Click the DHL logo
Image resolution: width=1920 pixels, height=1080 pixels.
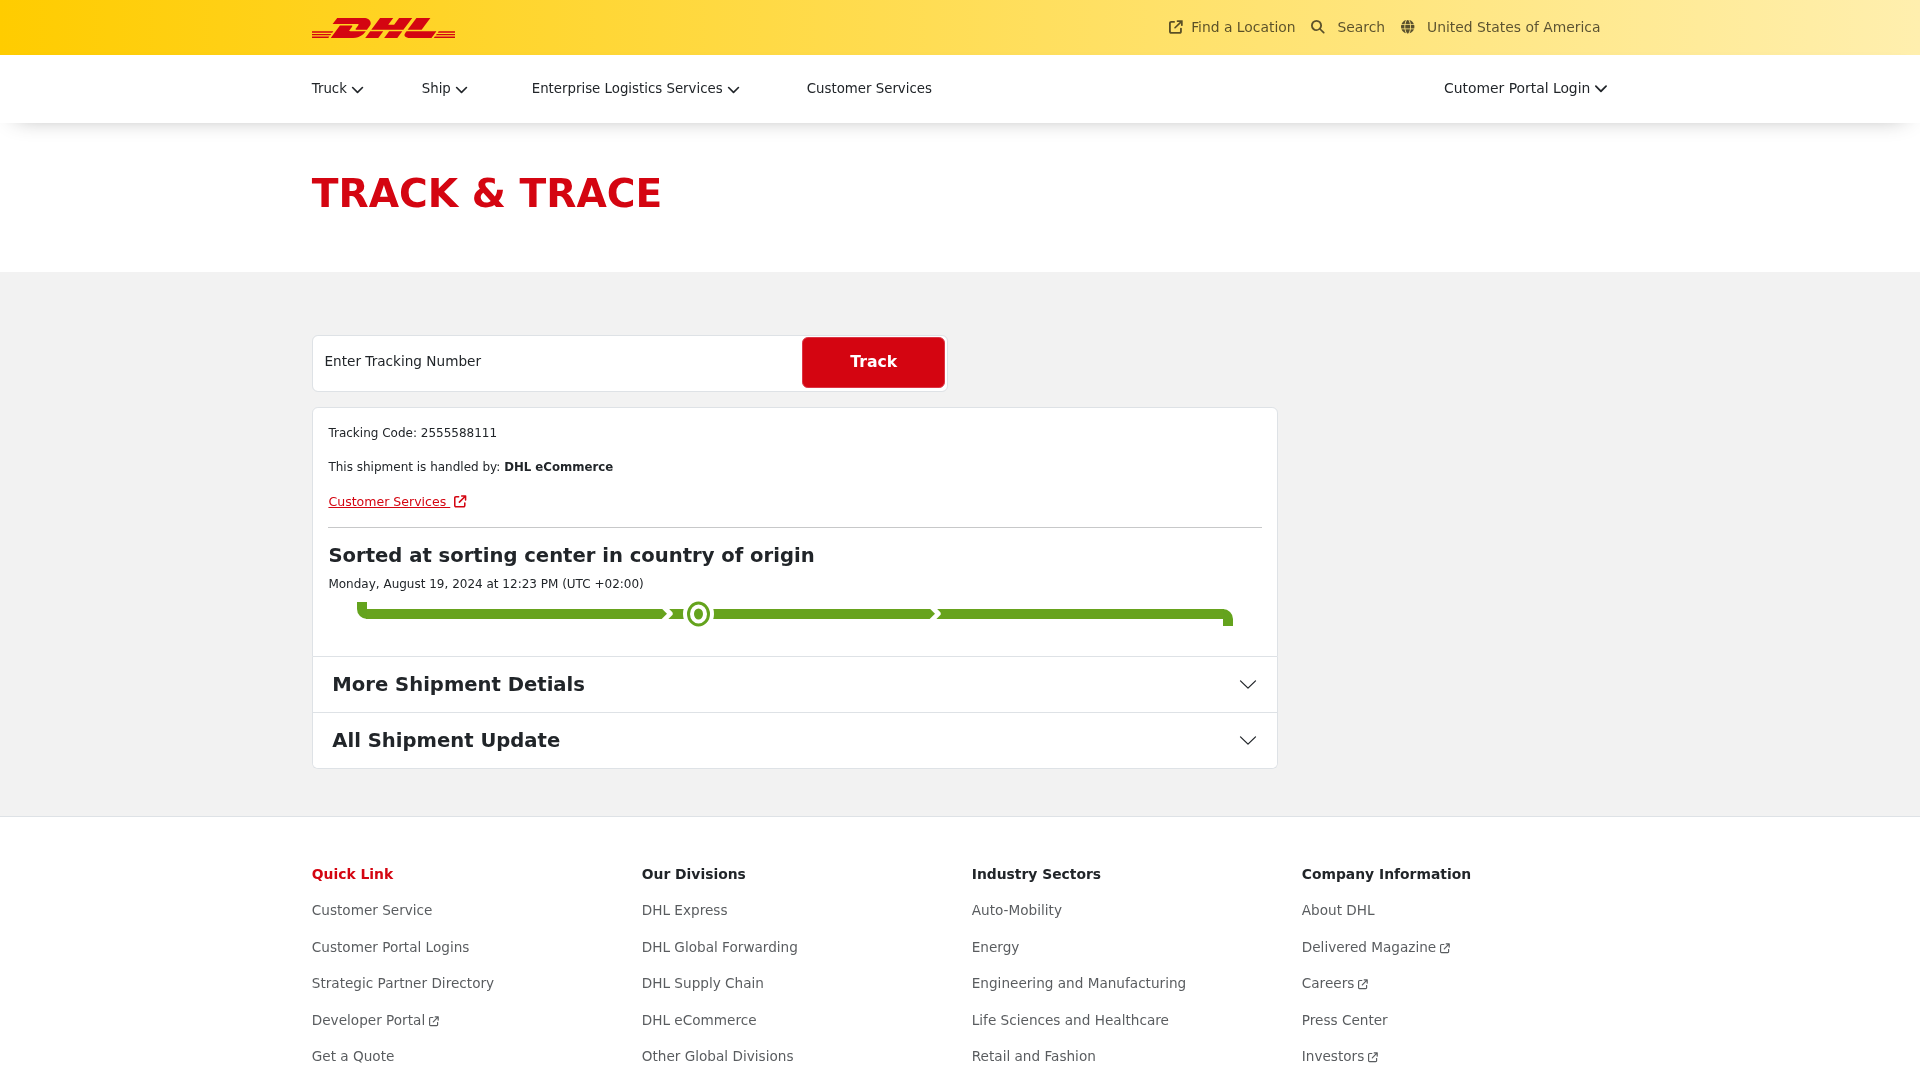pos(383,28)
